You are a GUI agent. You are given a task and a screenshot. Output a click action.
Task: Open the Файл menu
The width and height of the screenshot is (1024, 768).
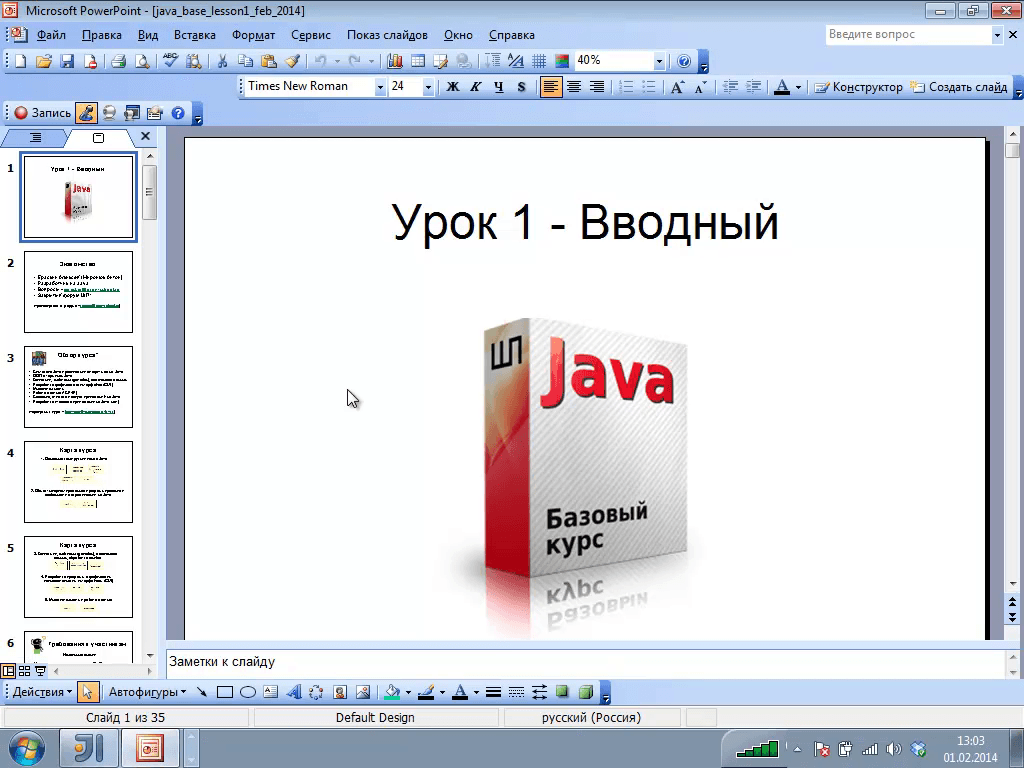(x=51, y=35)
